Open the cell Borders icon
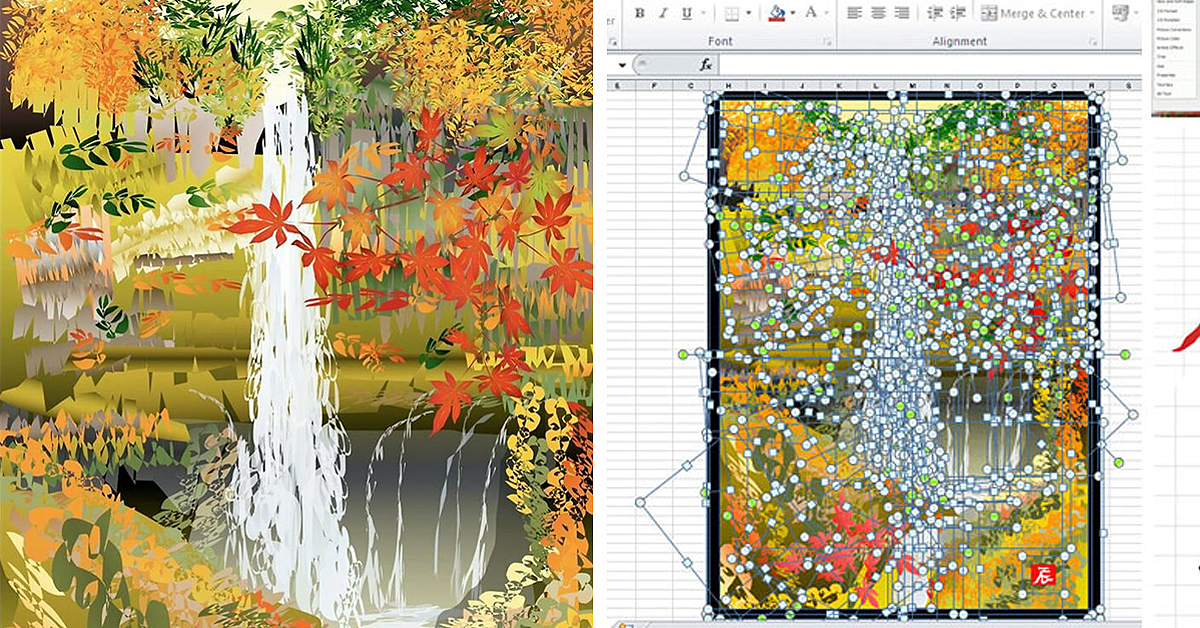The height and width of the screenshot is (628, 1200). point(732,12)
